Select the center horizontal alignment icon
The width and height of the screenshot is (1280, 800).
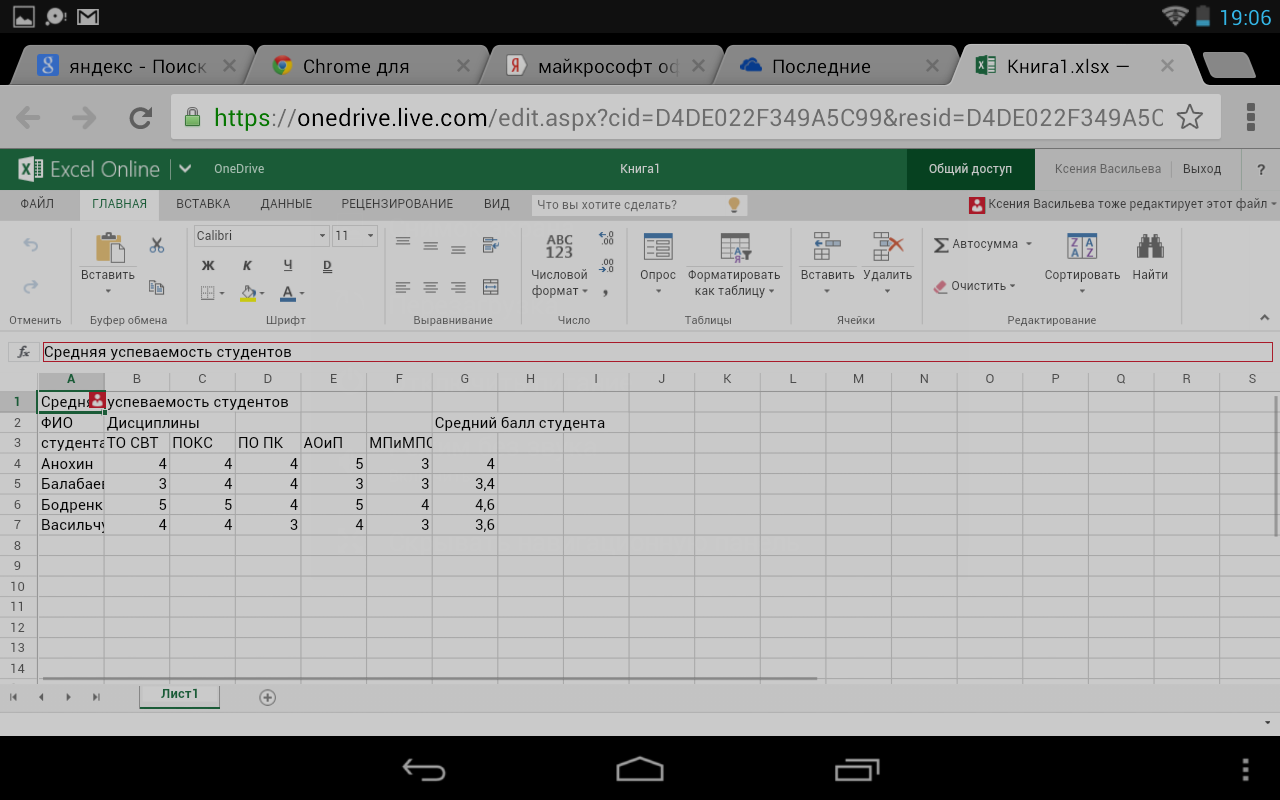431,287
